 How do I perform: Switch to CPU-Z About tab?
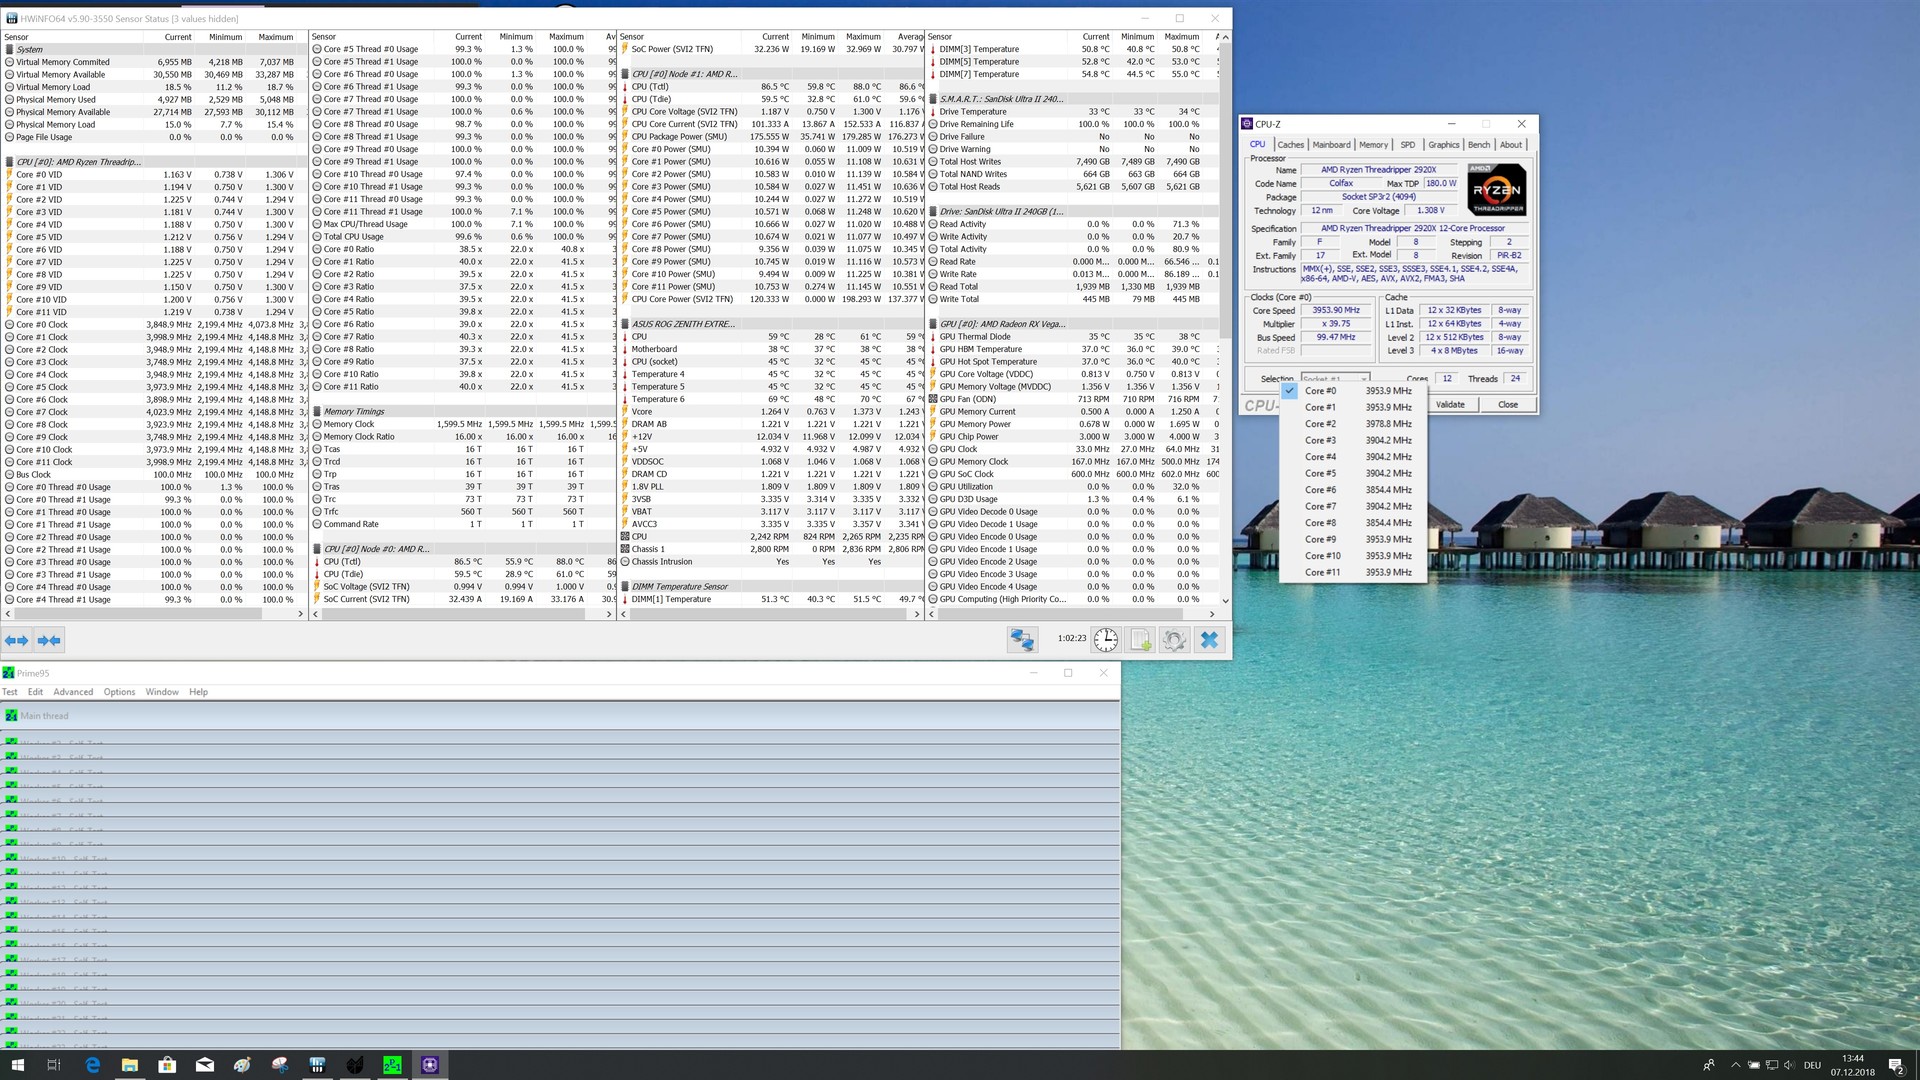1510,145
